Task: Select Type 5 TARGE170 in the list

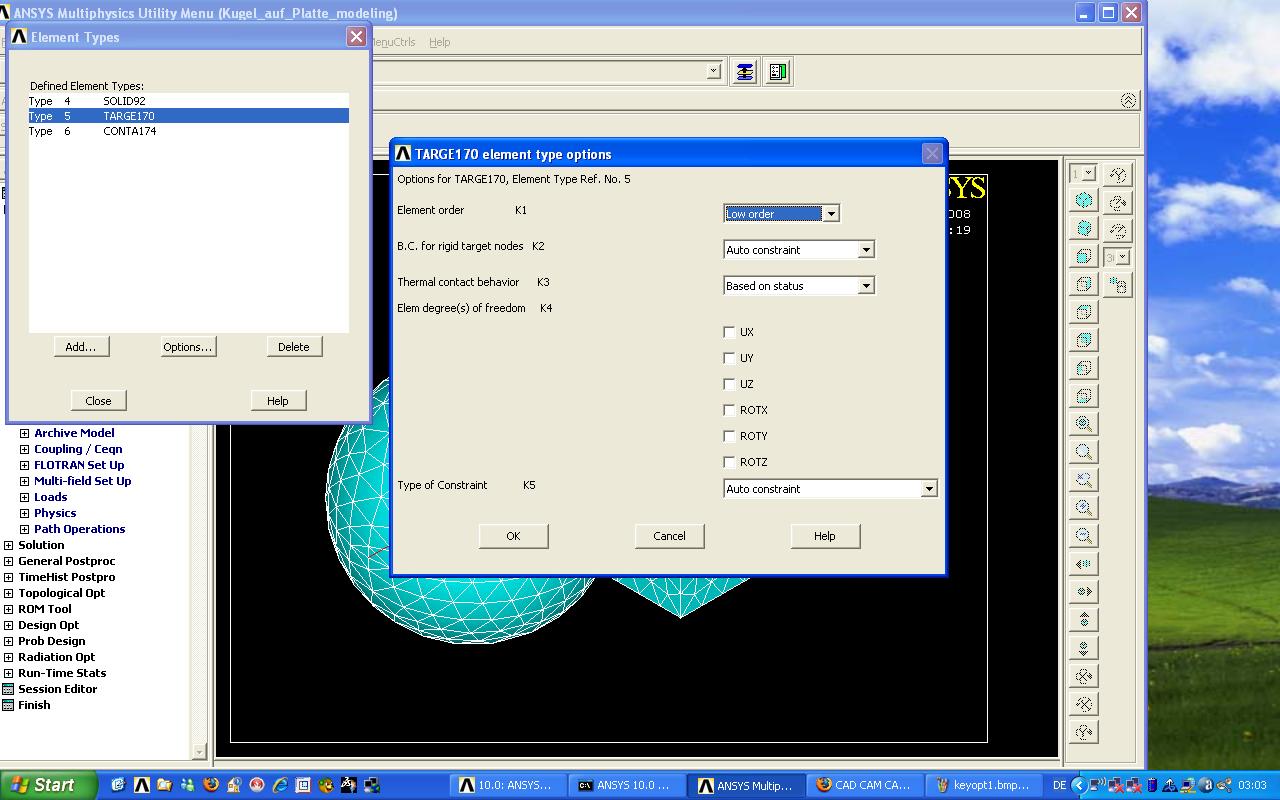Action: (188, 116)
